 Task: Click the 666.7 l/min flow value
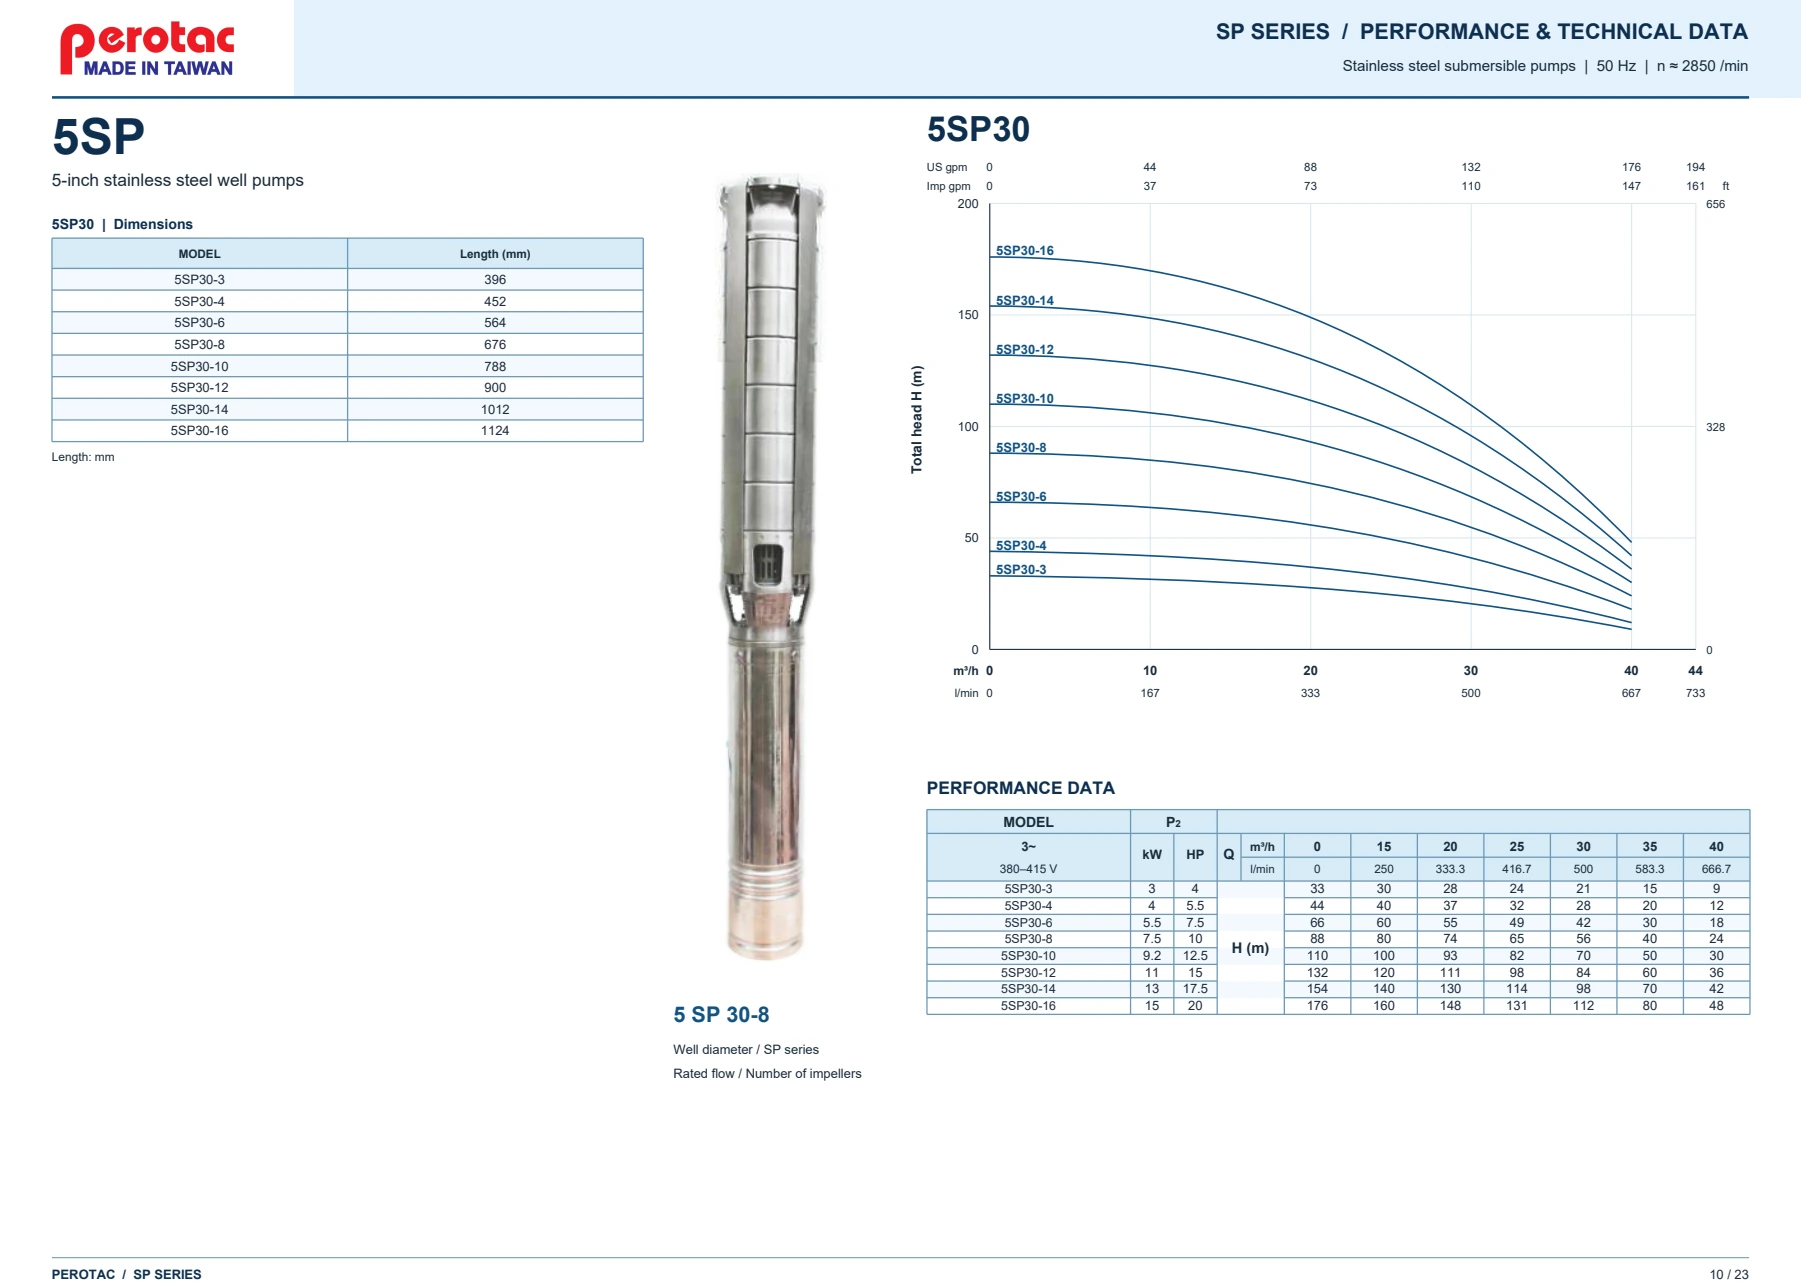(1716, 869)
